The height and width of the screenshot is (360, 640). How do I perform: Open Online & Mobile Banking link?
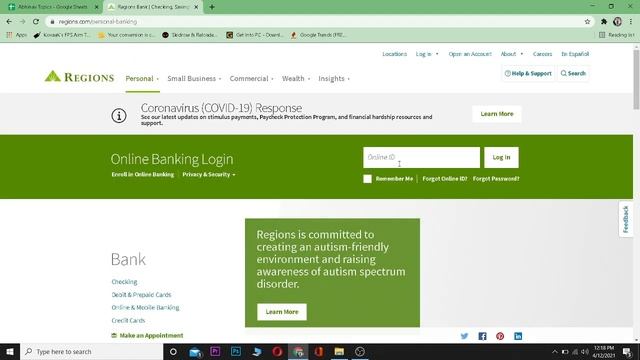click(145, 307)
